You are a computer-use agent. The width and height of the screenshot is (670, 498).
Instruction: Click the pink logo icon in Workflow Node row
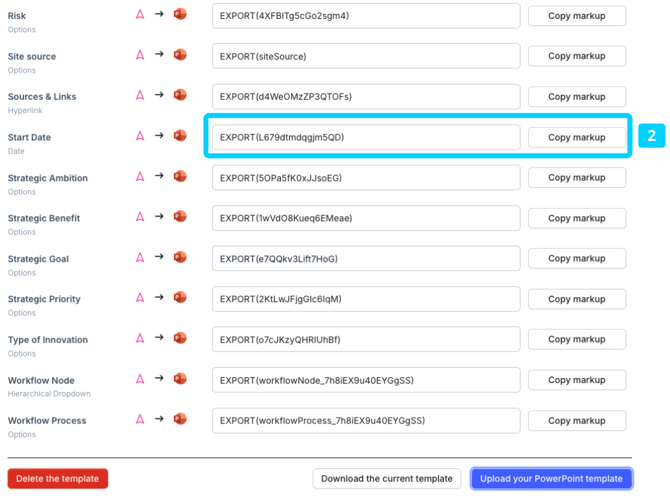pos(140,379)
